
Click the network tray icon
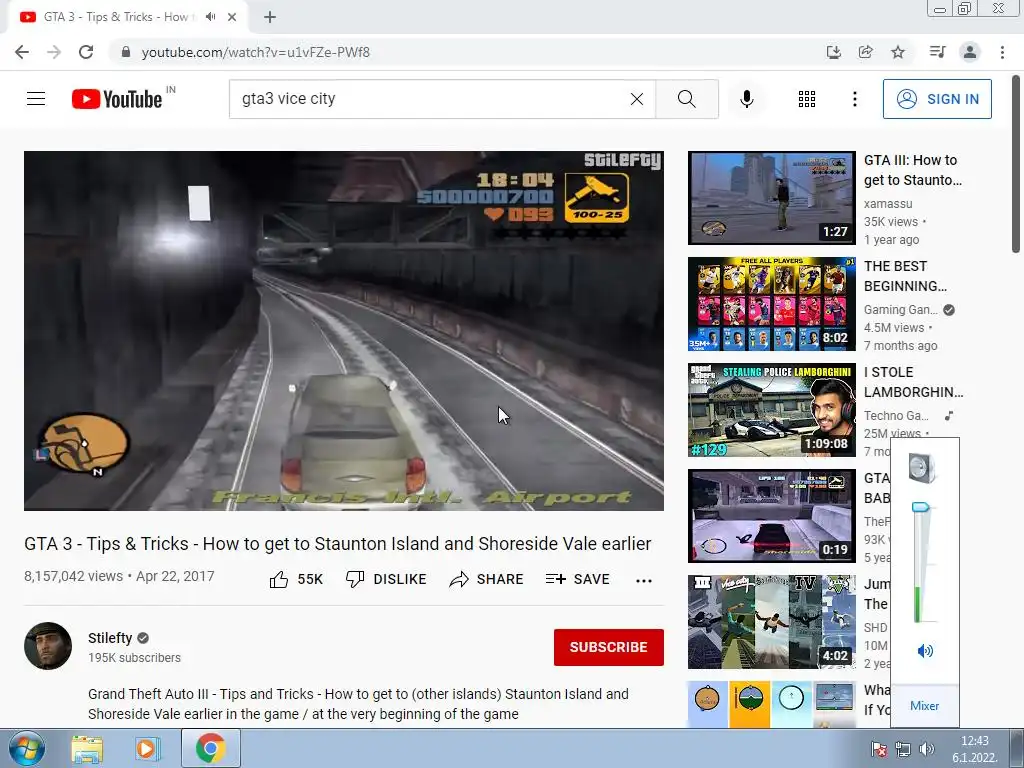[x=903, y=749]
